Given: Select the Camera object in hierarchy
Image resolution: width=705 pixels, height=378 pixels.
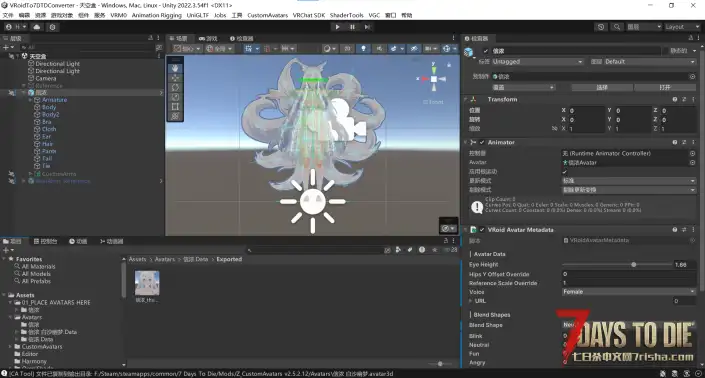Looking at the screenshot, I should tap(45, 78).
